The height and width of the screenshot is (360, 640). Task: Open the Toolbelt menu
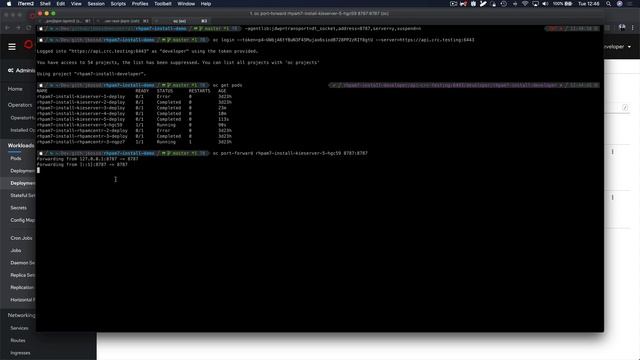[x=163, y=4]
